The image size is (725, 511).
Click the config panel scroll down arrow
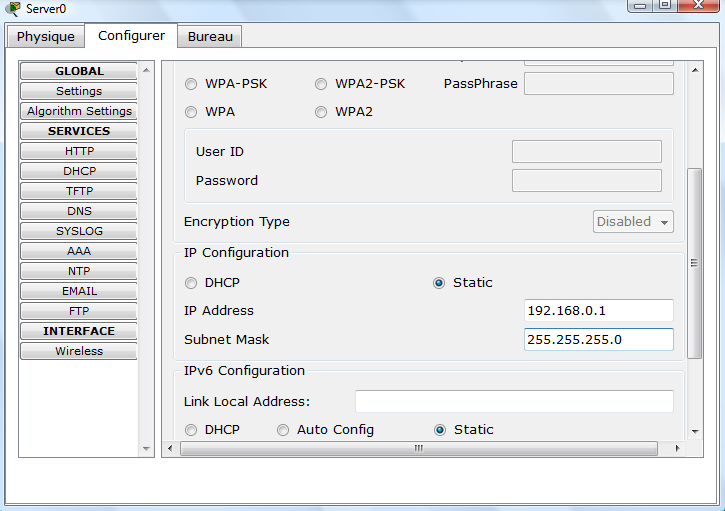695,431
